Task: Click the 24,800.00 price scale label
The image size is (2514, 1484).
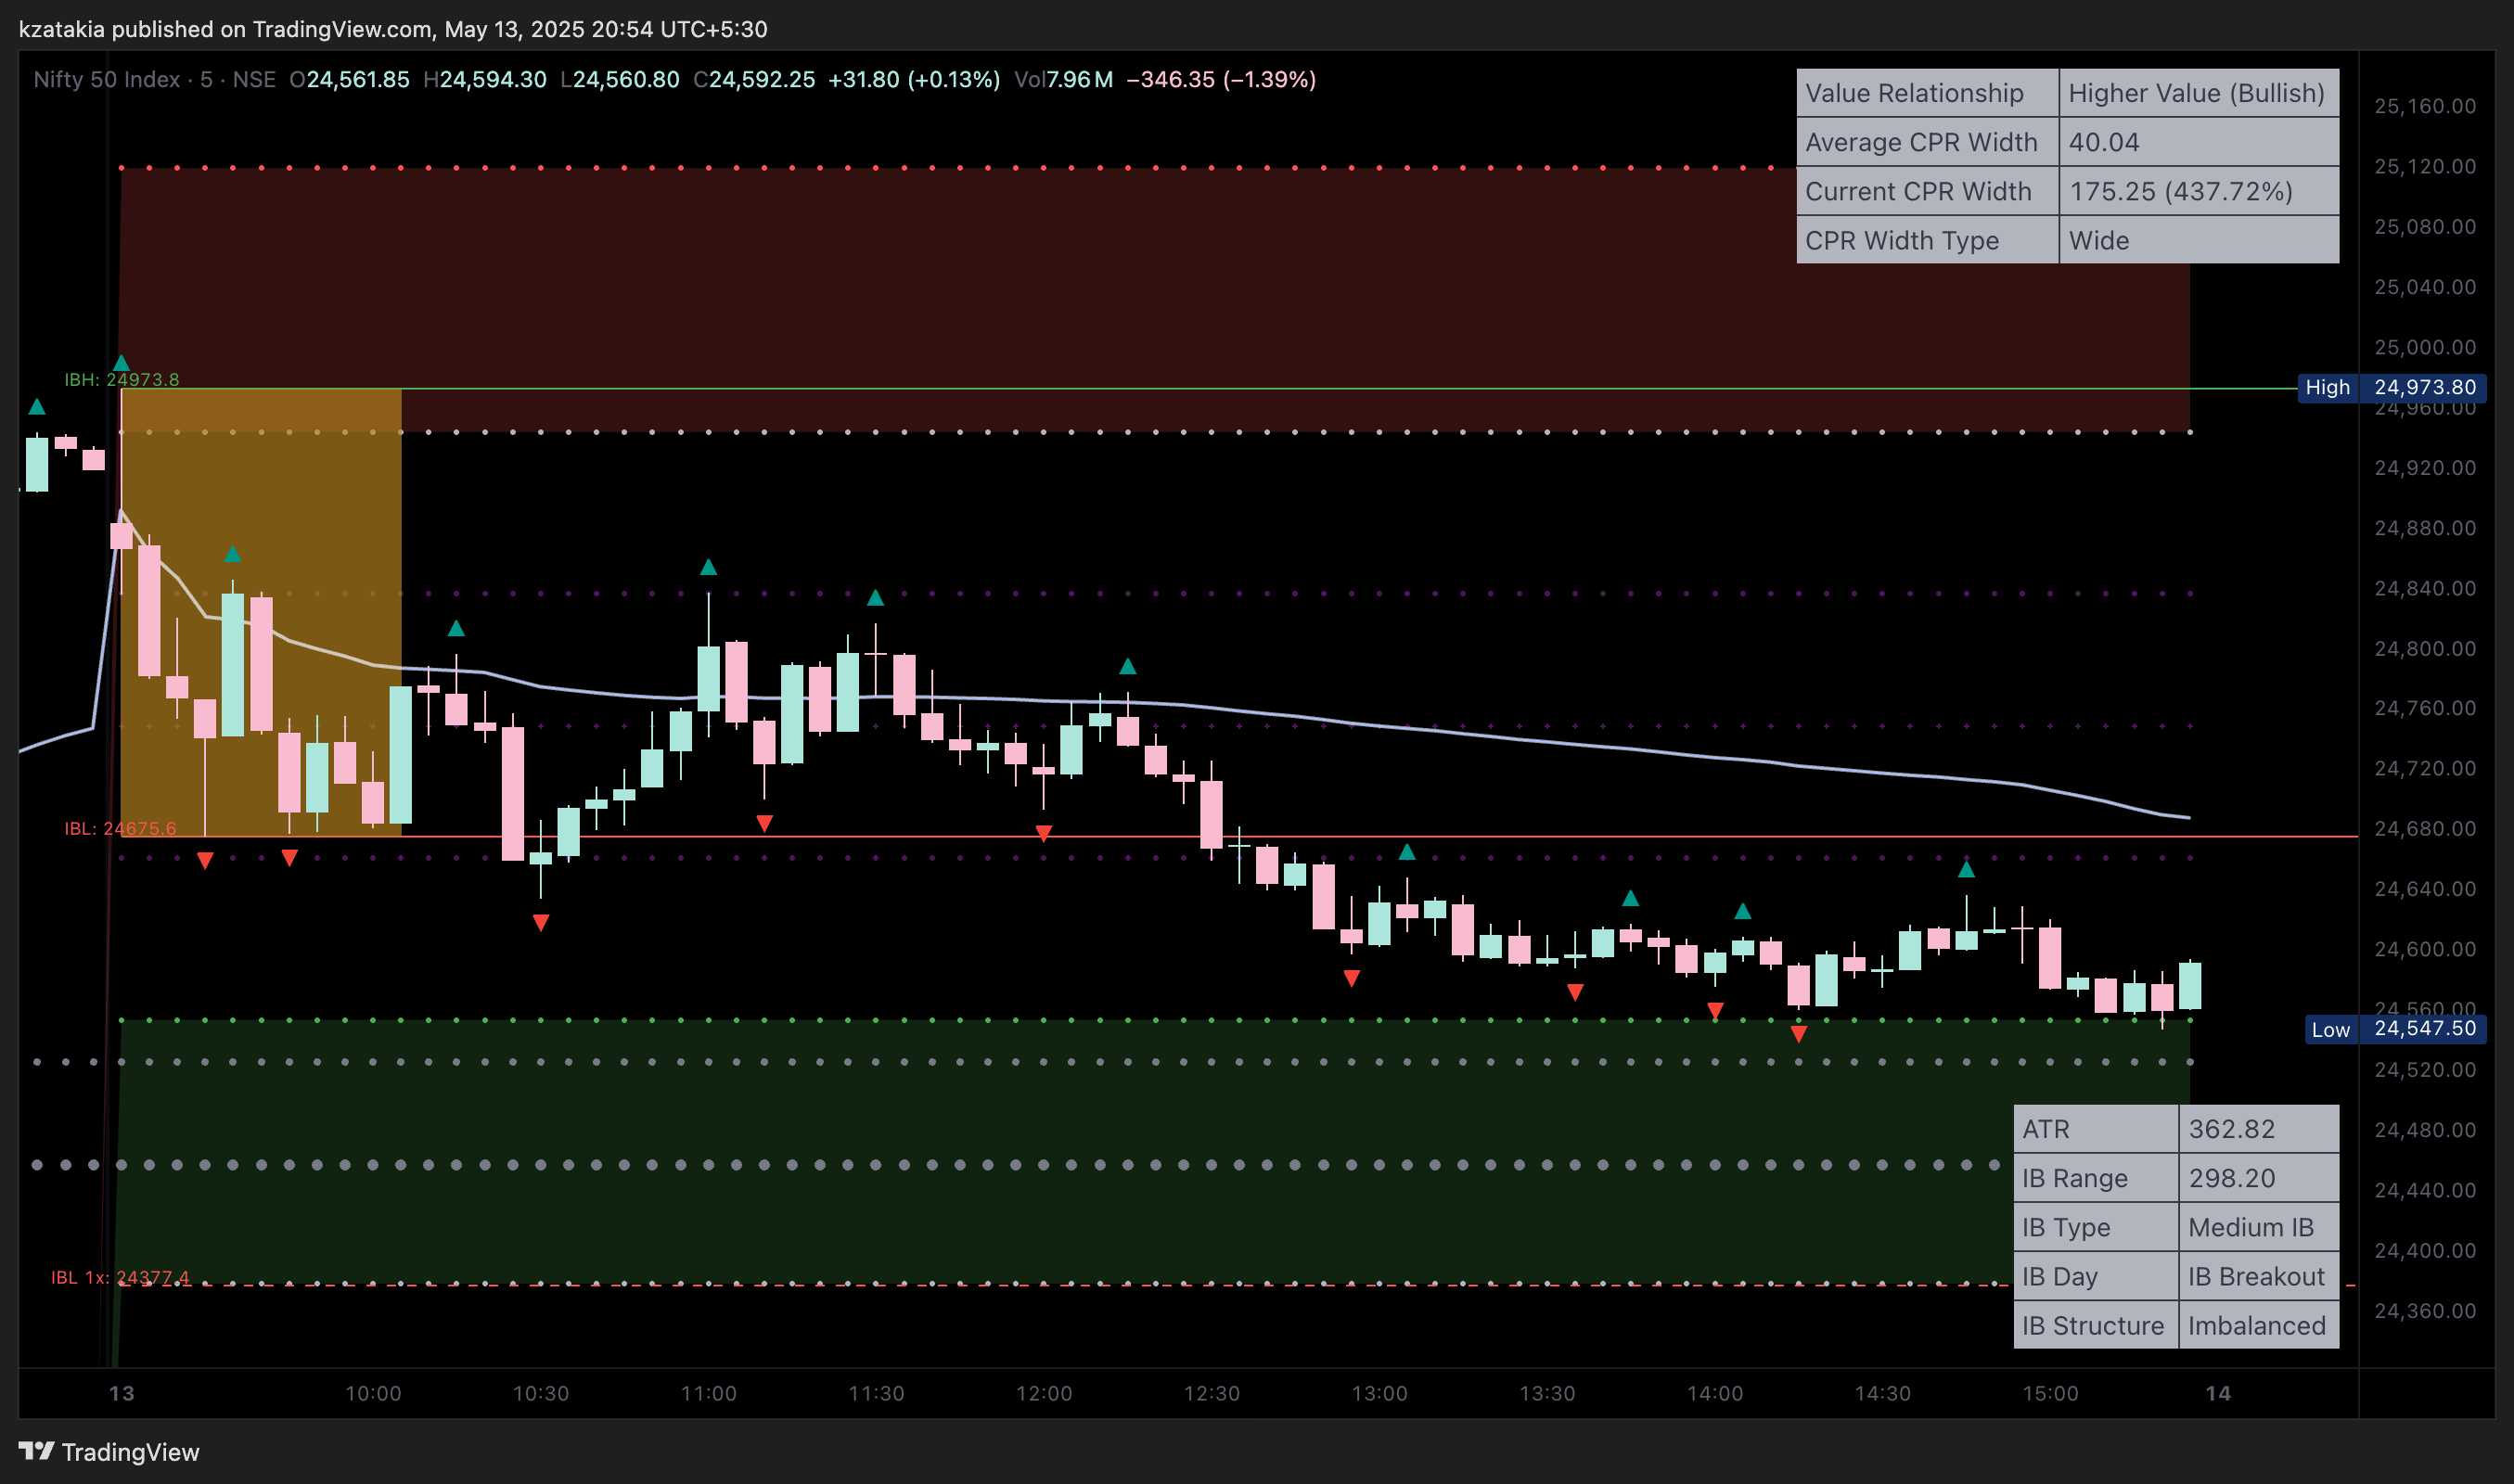Action: tap(2425, 649)
